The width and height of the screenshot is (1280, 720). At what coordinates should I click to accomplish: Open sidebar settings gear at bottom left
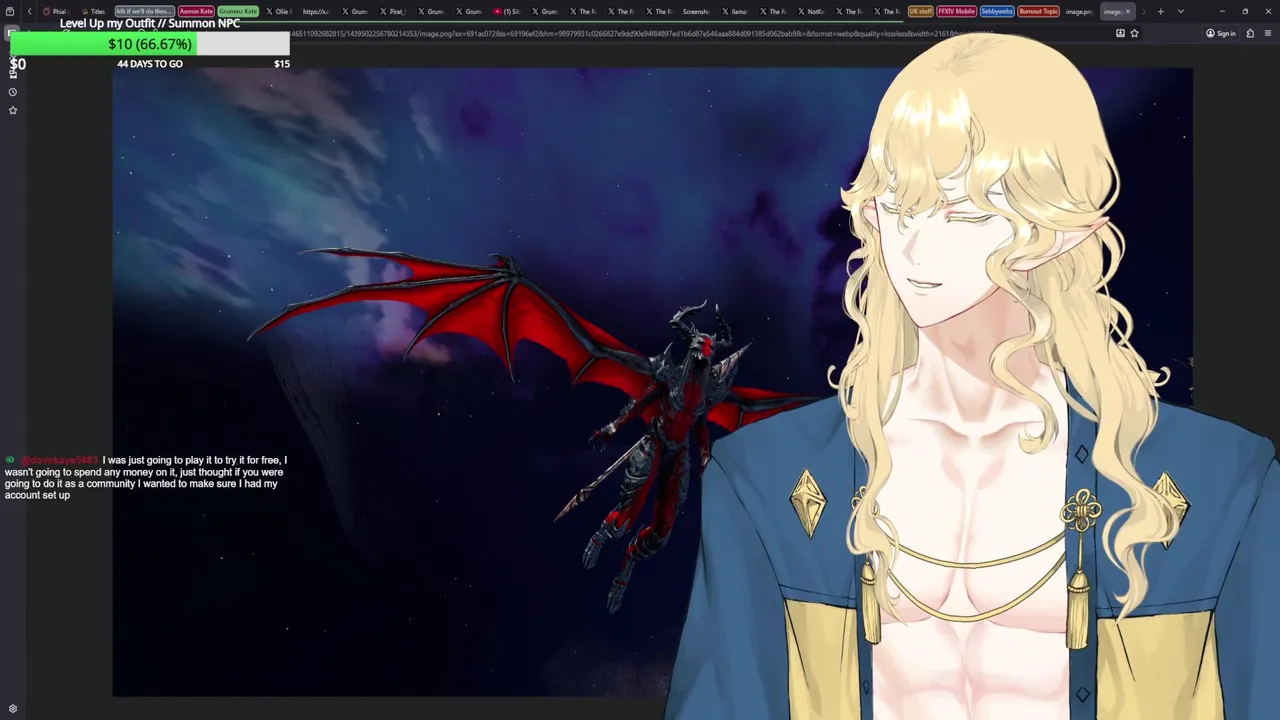(x=13, y=709)
